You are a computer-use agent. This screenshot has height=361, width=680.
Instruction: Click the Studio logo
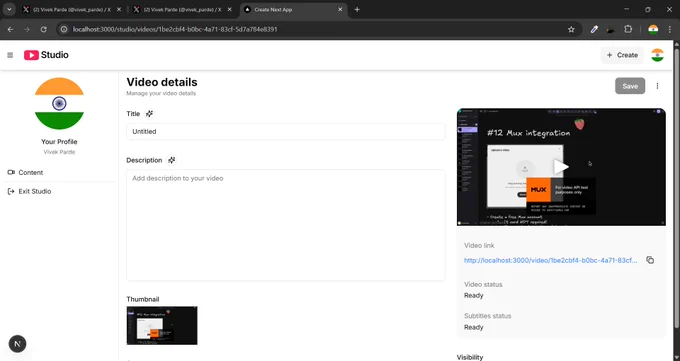[x=46, y=55]
